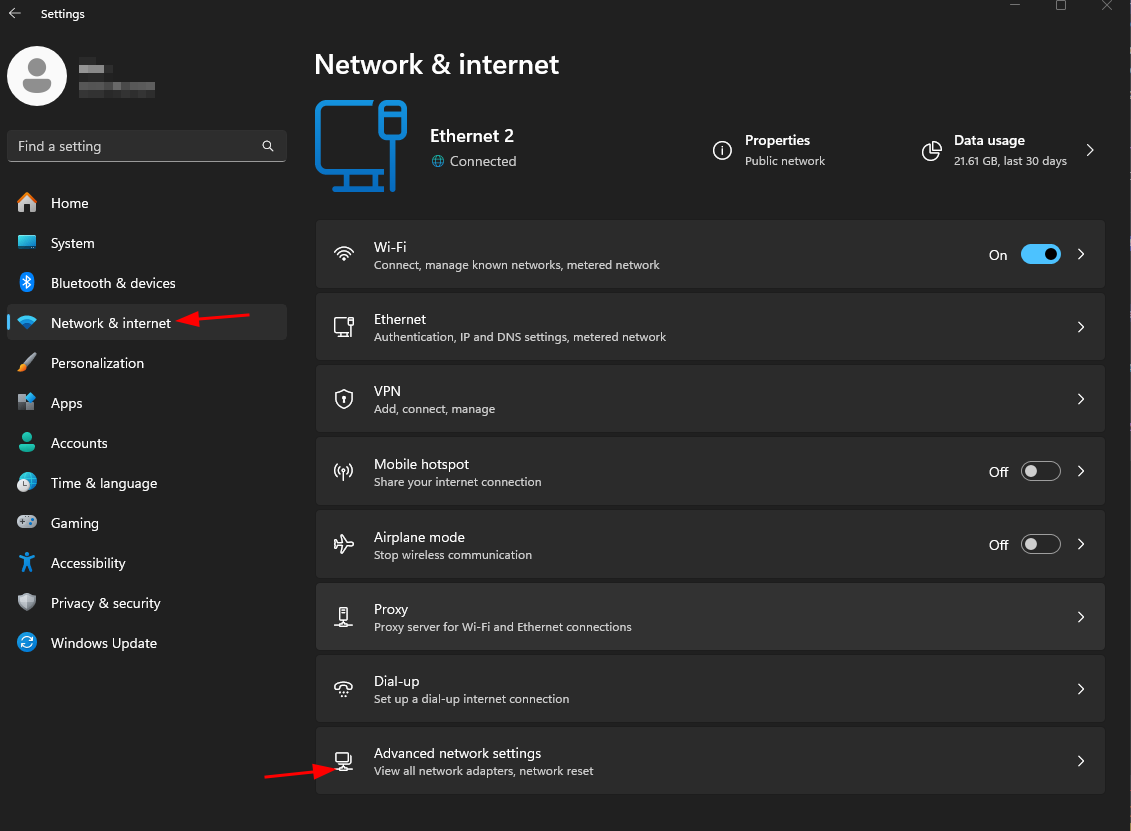Screen dimensions: 1131x831
Task: Enable the Mobile hotspot toggle
Action: click(1040, 472)
